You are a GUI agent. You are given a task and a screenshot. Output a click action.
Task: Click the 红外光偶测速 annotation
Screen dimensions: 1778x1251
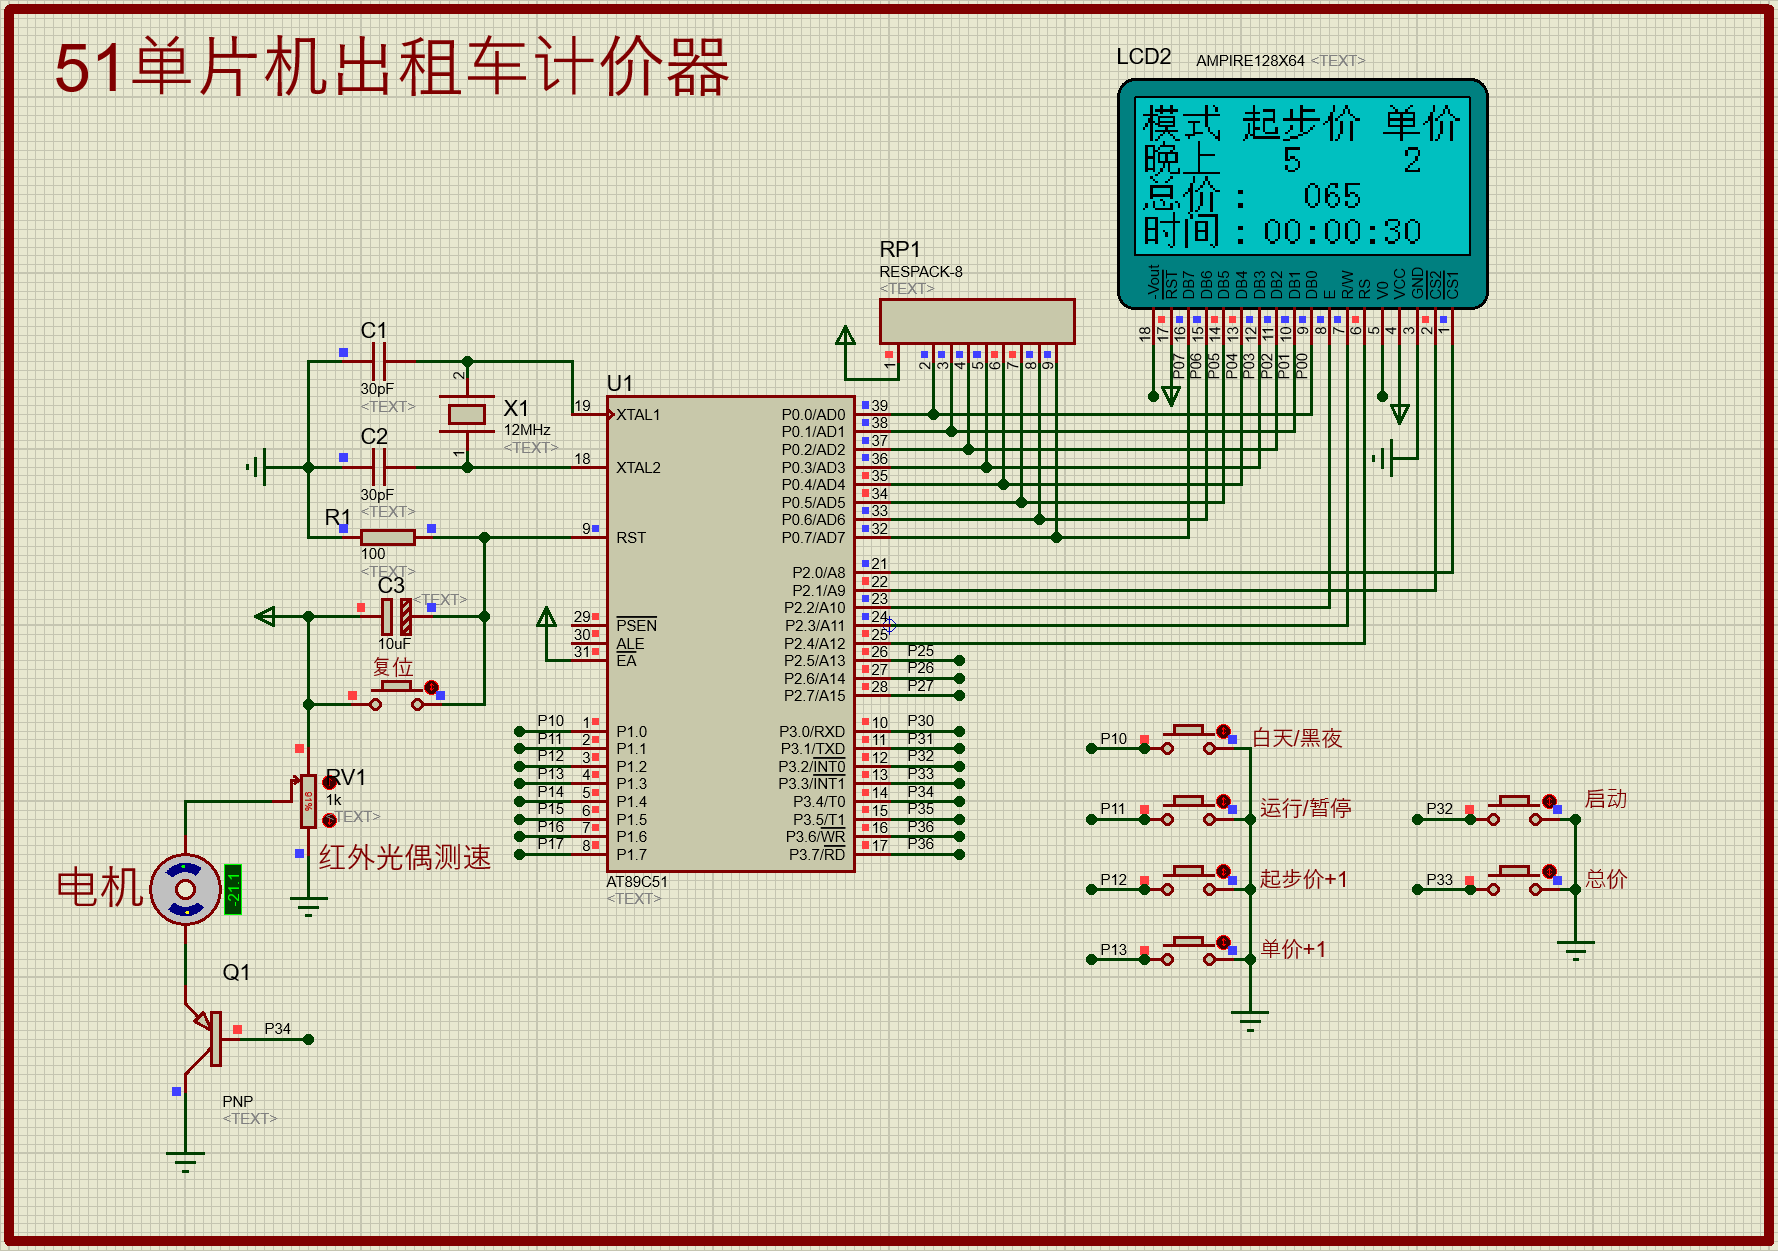[x=405, y=857]
